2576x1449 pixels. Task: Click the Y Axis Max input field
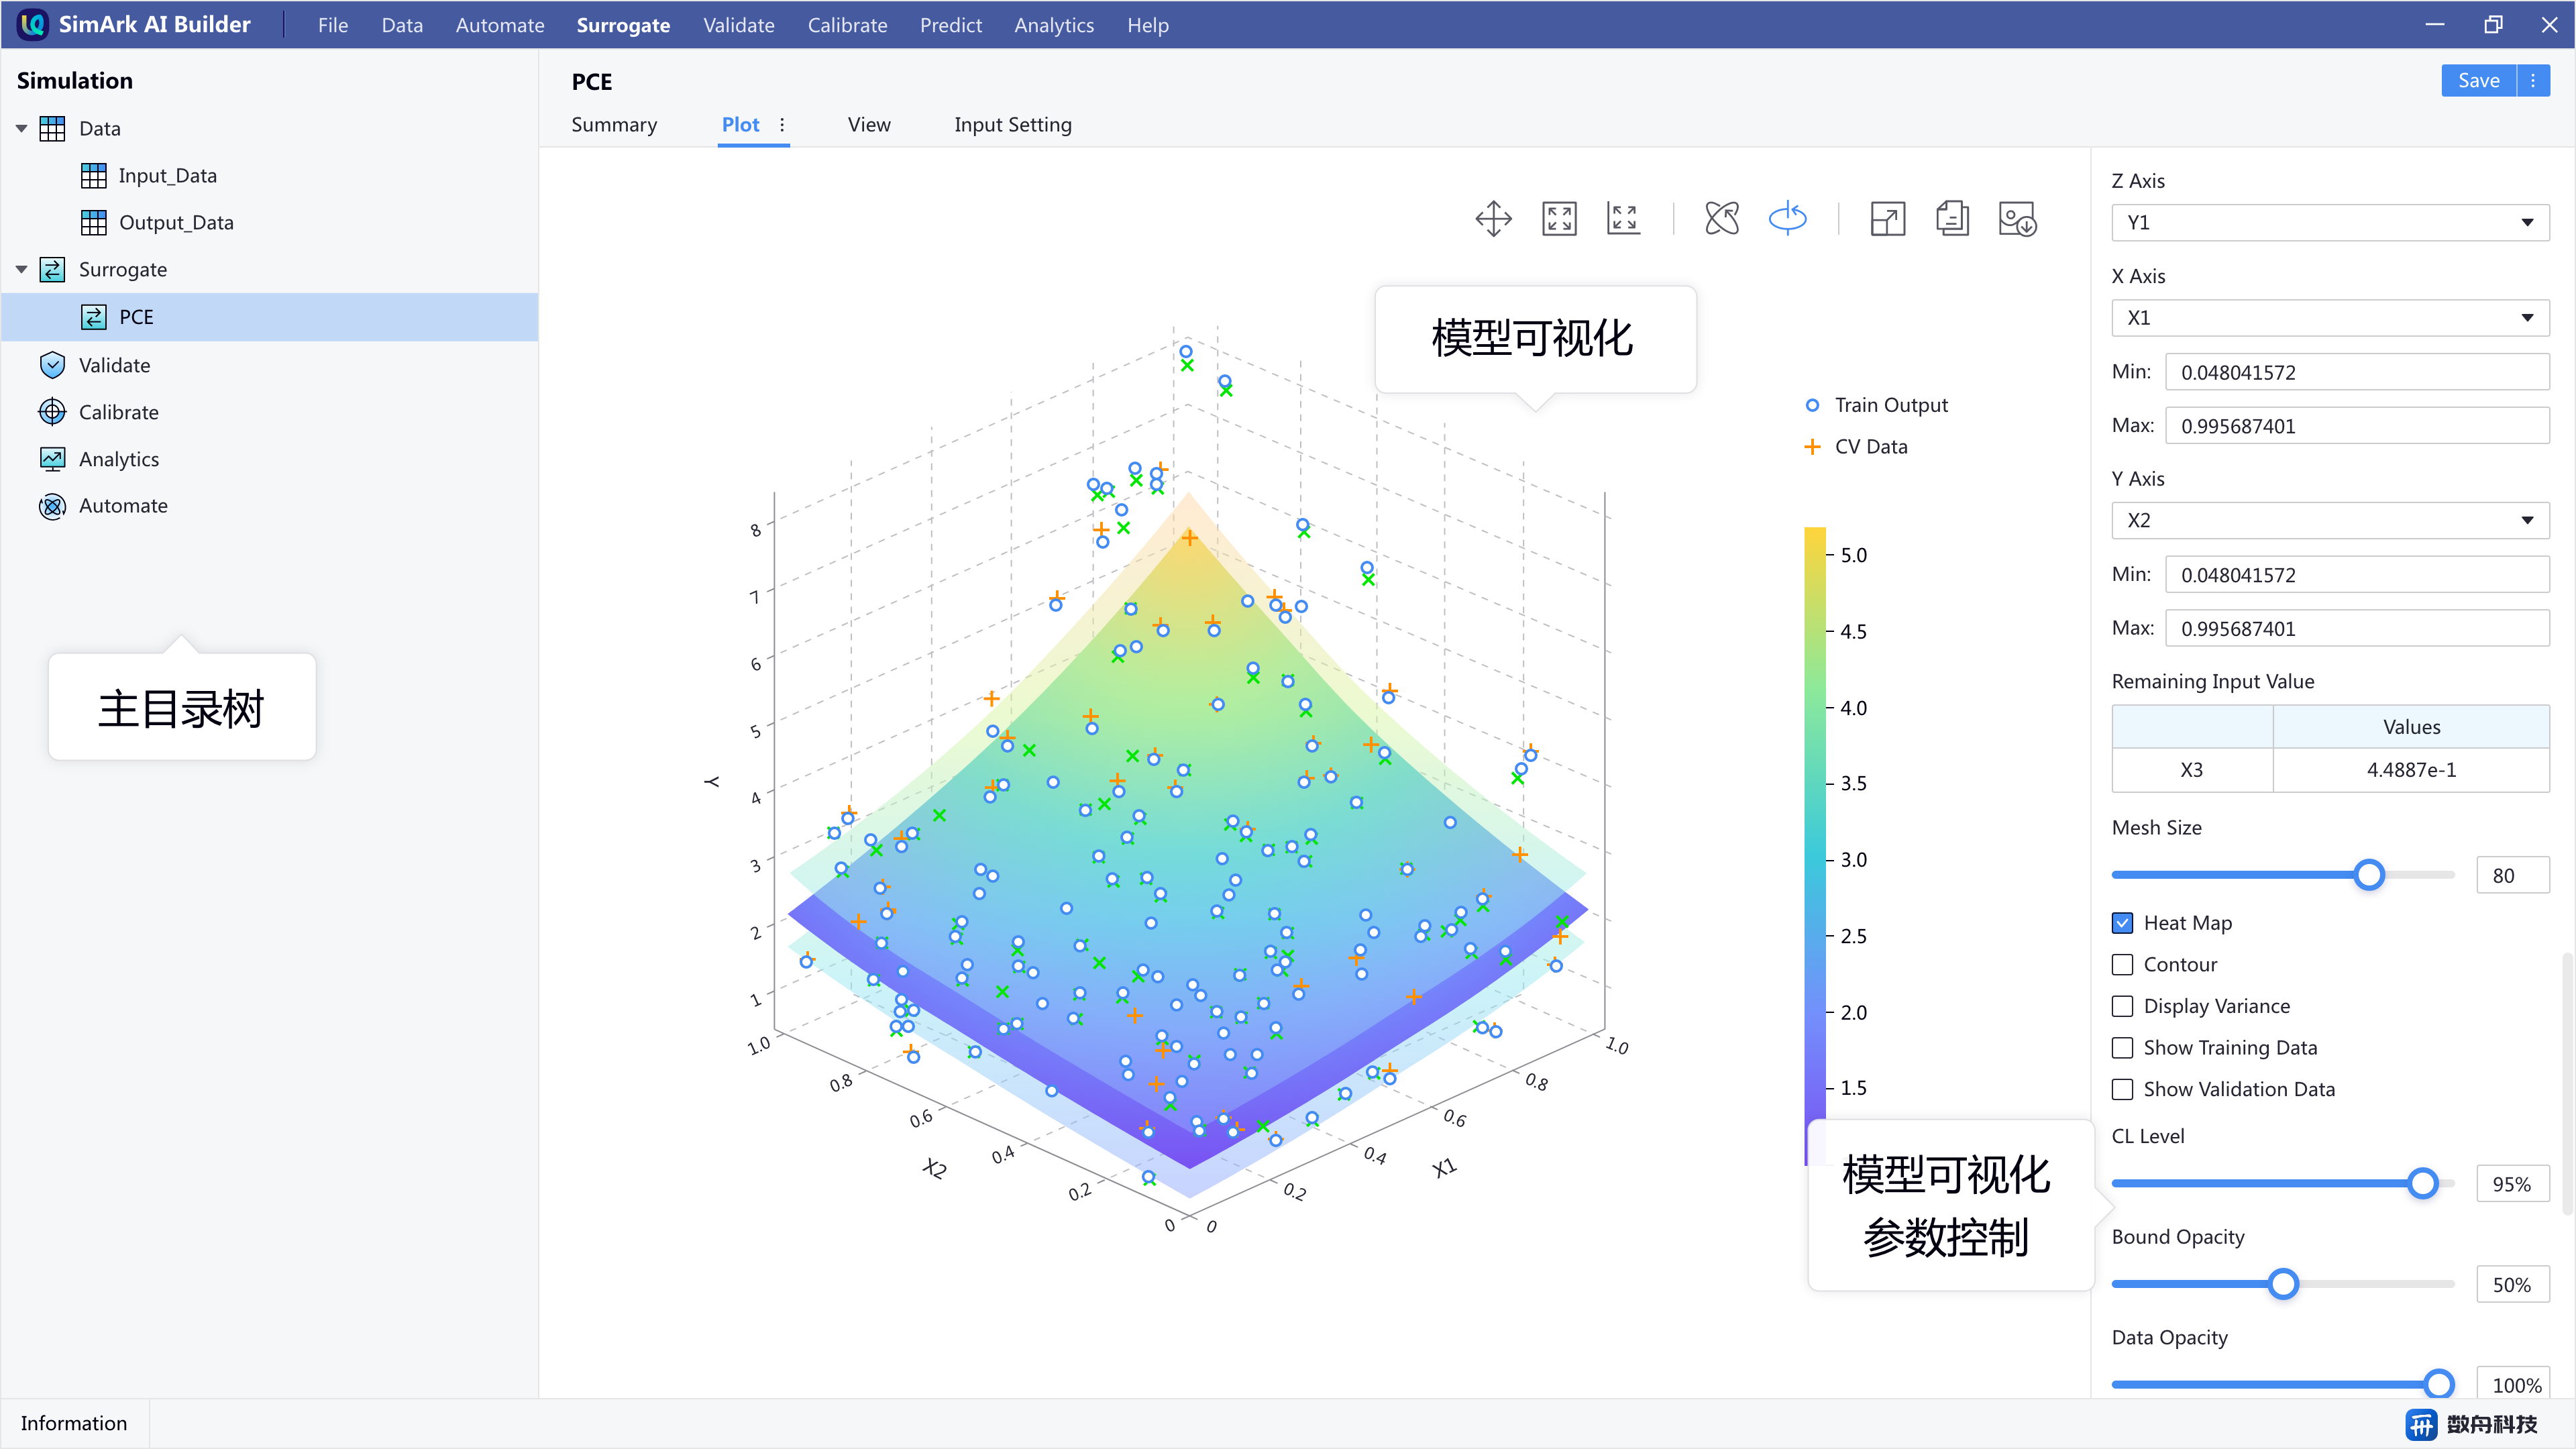click(2357, 629)
